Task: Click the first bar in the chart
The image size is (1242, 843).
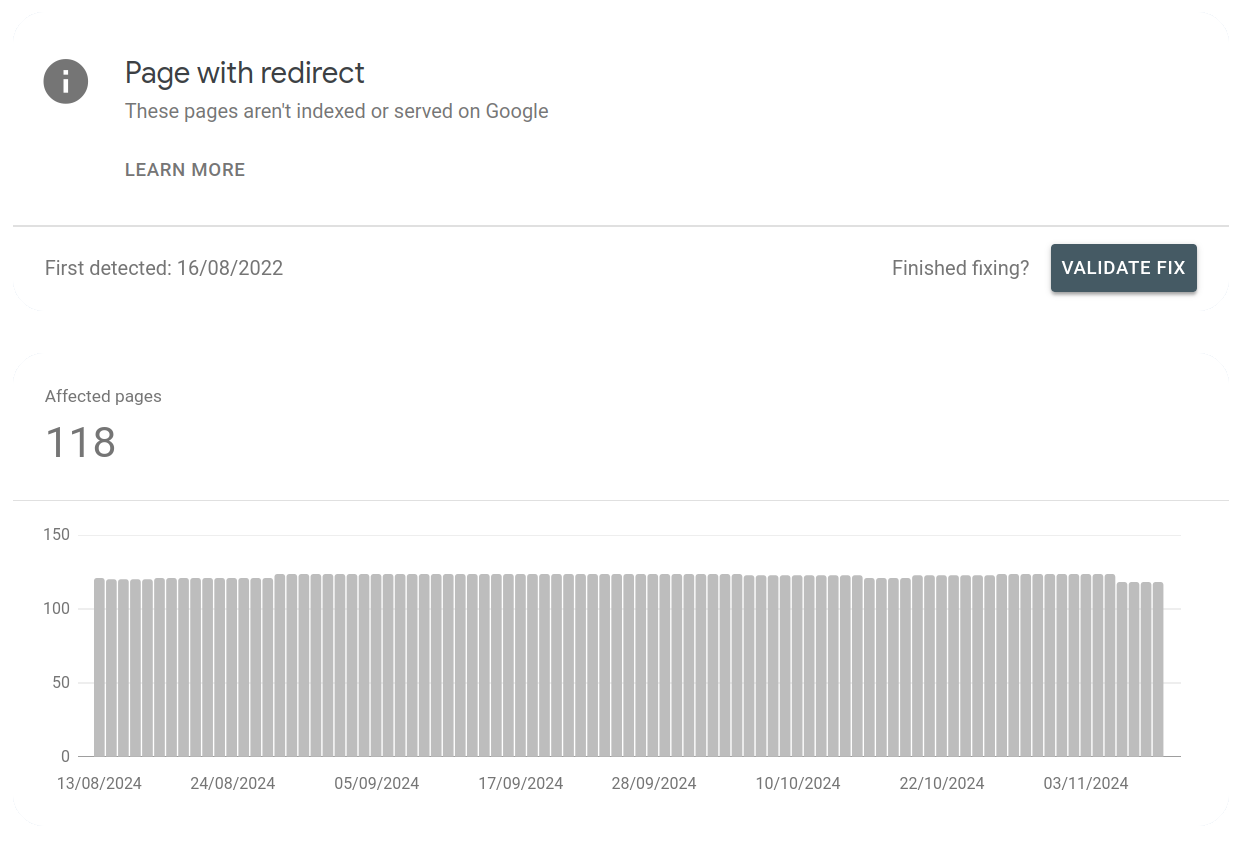Action: [100, 667]
